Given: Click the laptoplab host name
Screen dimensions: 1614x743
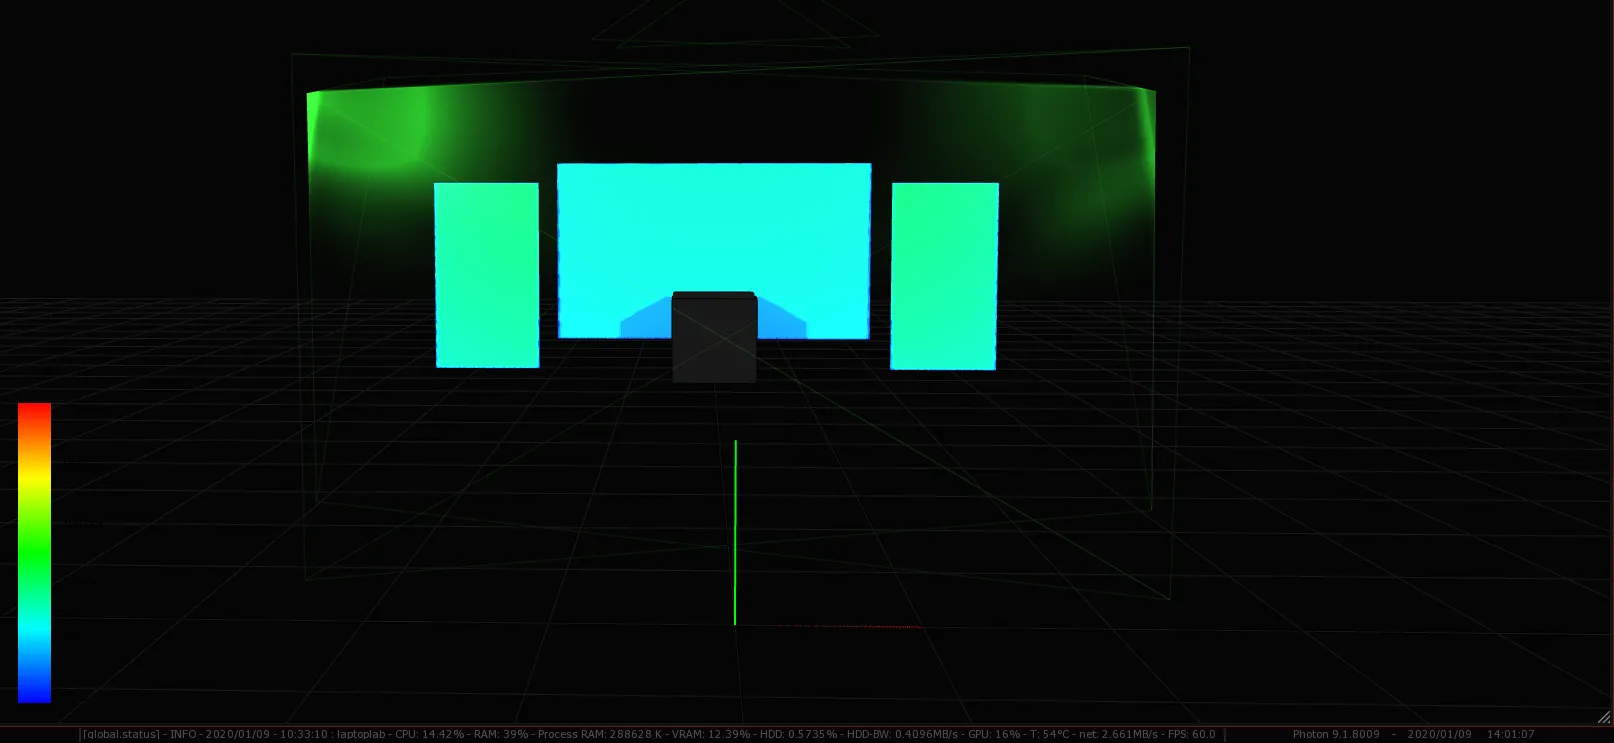Looking at the screenshot, I should pos(360,734).
